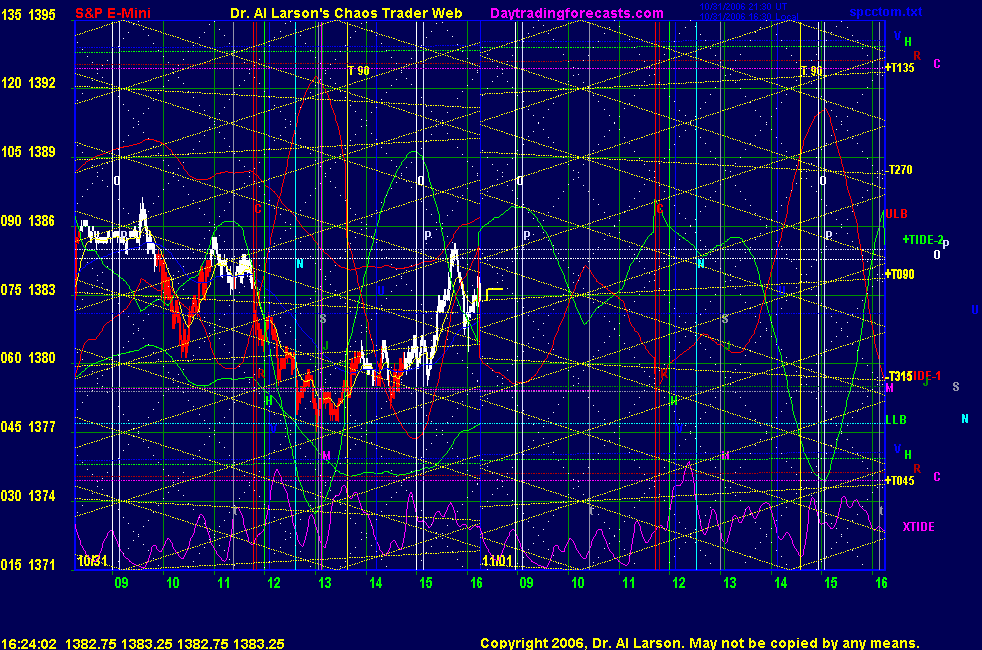Select the green "+TIDE-2" label
This screenshot has height=650, width=982.
[x=923, y=240]
